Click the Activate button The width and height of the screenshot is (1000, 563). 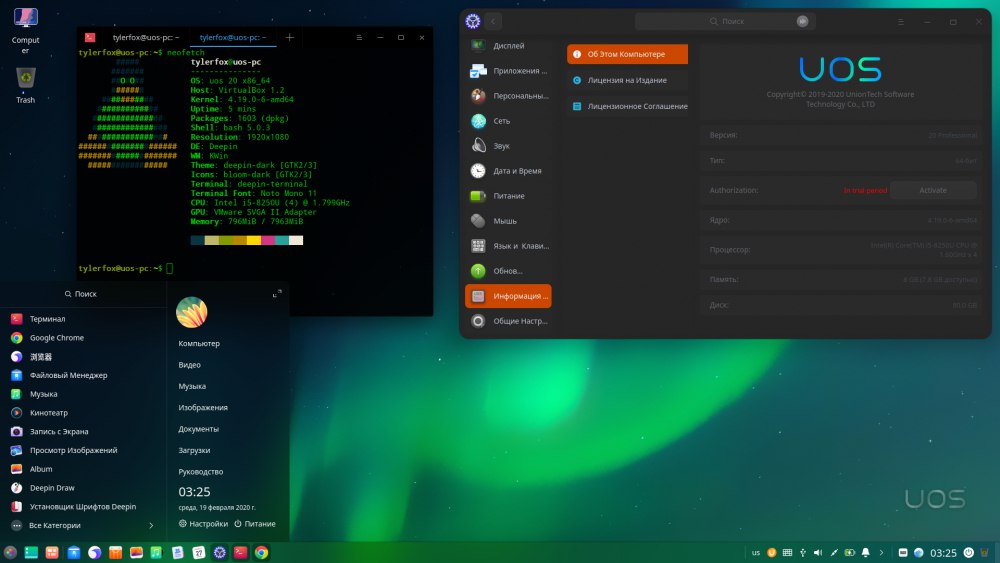click(932, 190)
